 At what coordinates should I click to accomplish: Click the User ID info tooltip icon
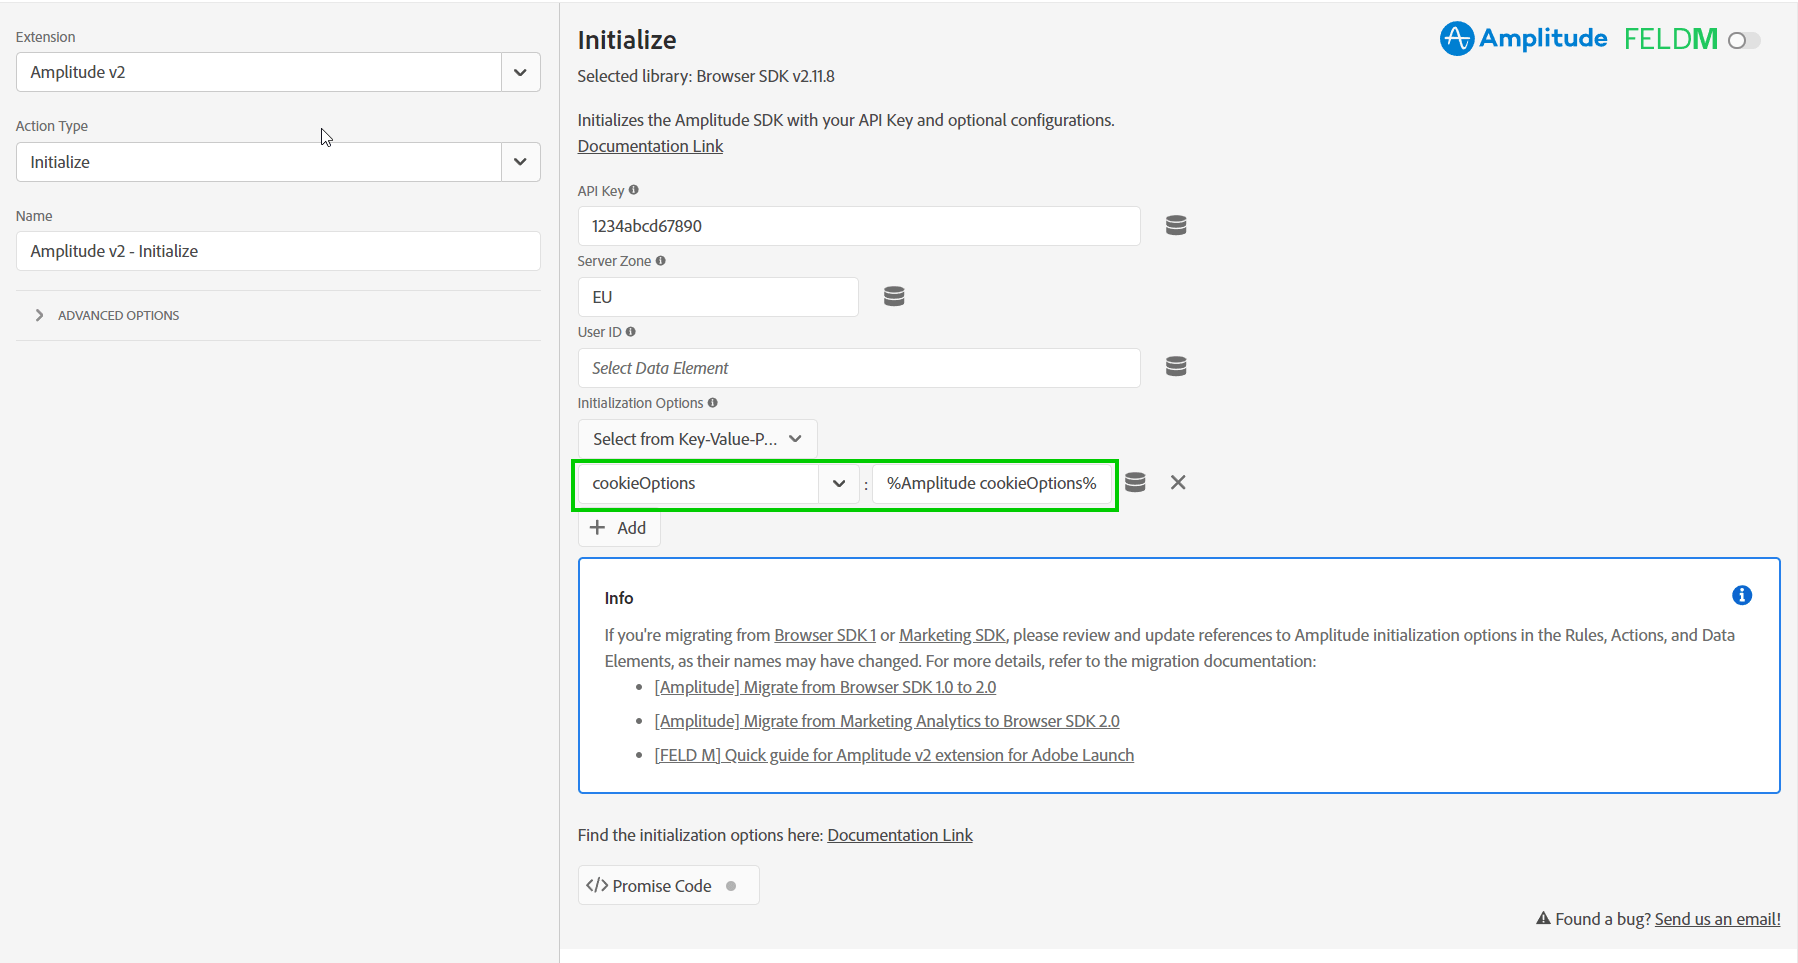[x=630, y=332]
